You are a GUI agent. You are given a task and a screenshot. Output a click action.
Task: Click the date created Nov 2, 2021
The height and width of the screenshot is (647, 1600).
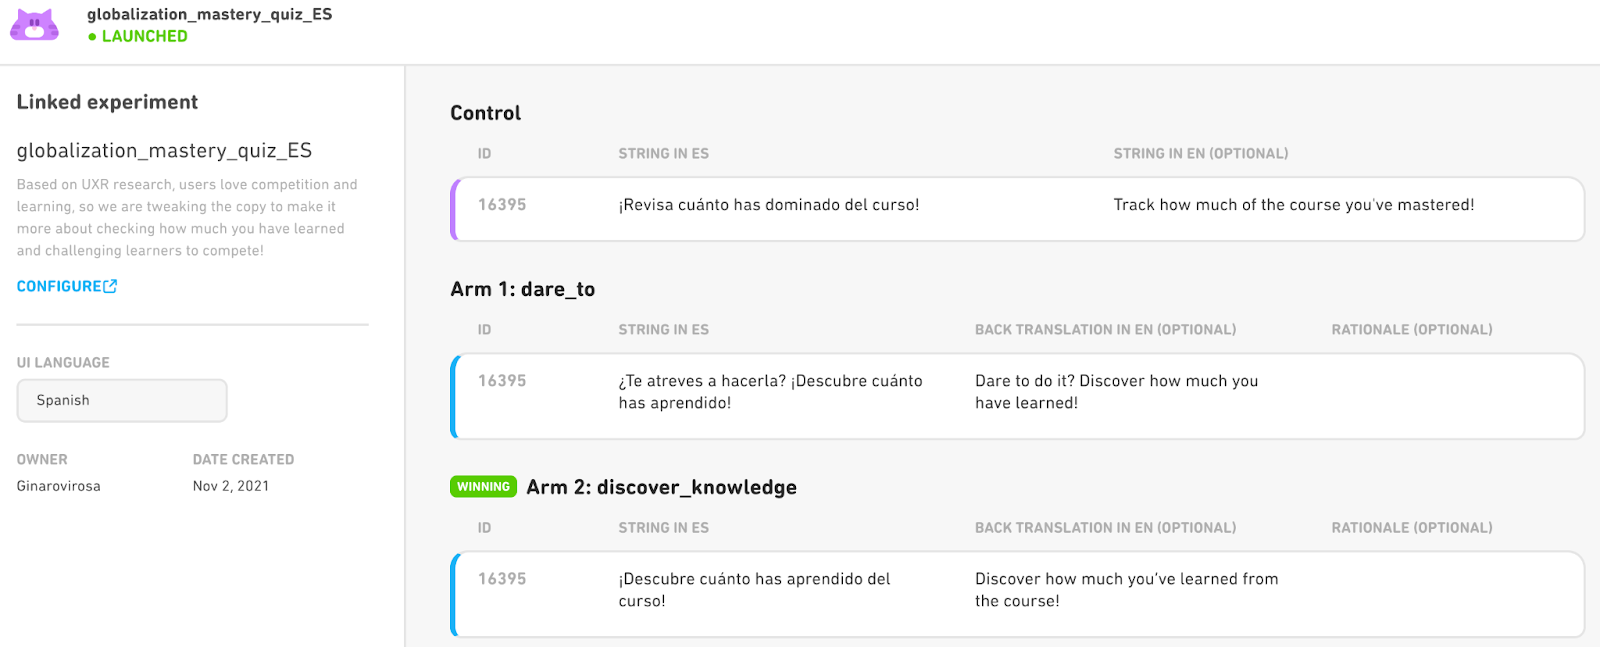pyautogui.click(x=231, y=486)
